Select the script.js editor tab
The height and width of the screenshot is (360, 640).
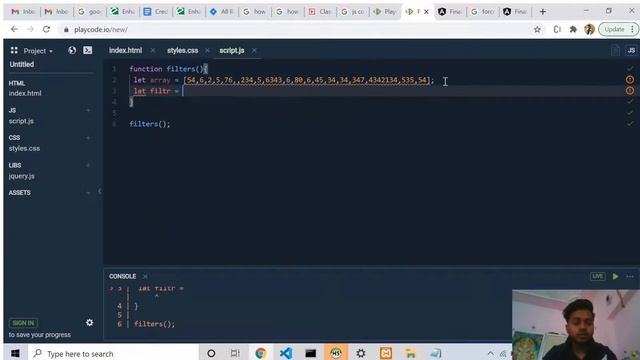231,51
